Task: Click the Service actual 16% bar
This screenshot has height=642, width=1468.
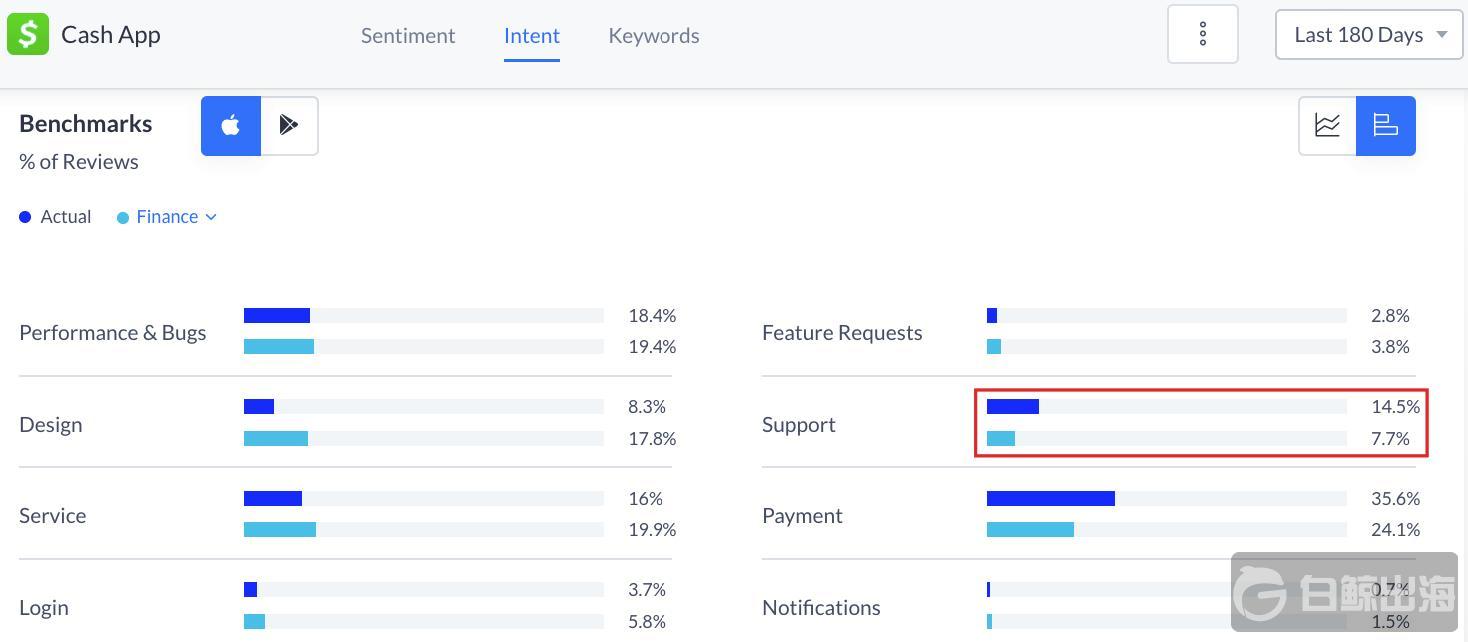Action: [x=273, y=499]
